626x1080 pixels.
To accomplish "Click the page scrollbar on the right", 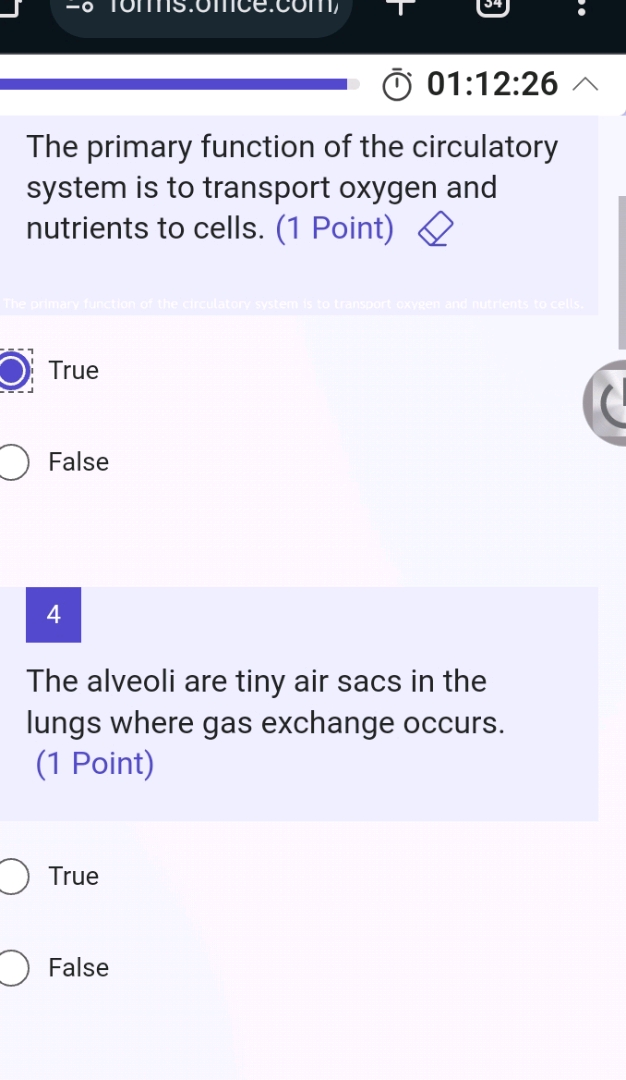I will point(621,272).
